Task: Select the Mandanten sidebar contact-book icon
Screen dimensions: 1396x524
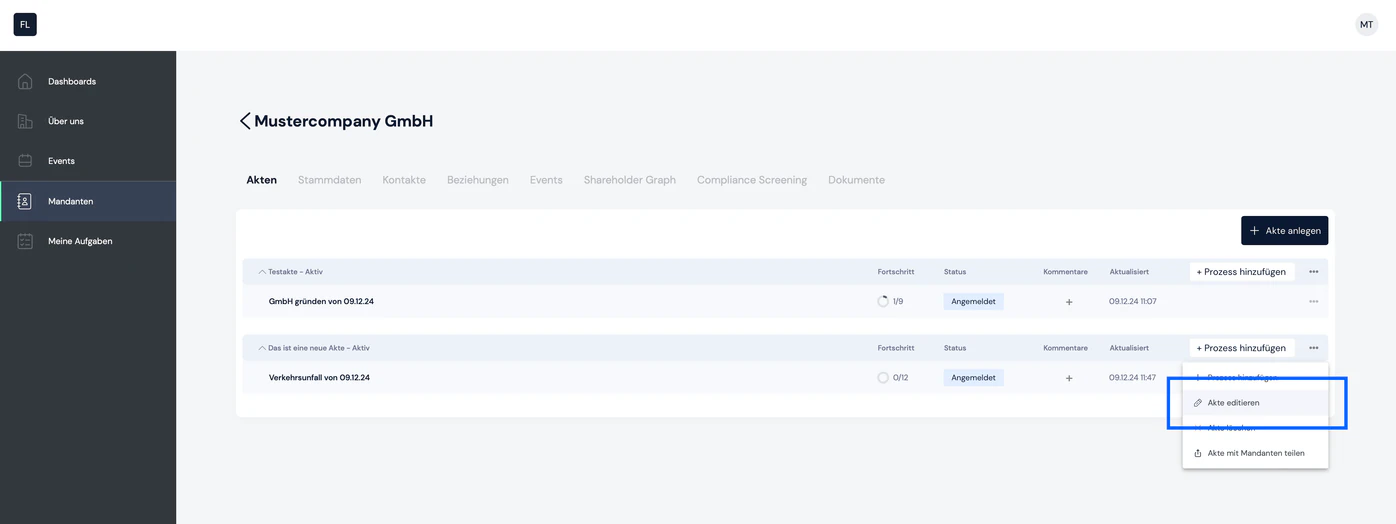Action: (25, 201)
